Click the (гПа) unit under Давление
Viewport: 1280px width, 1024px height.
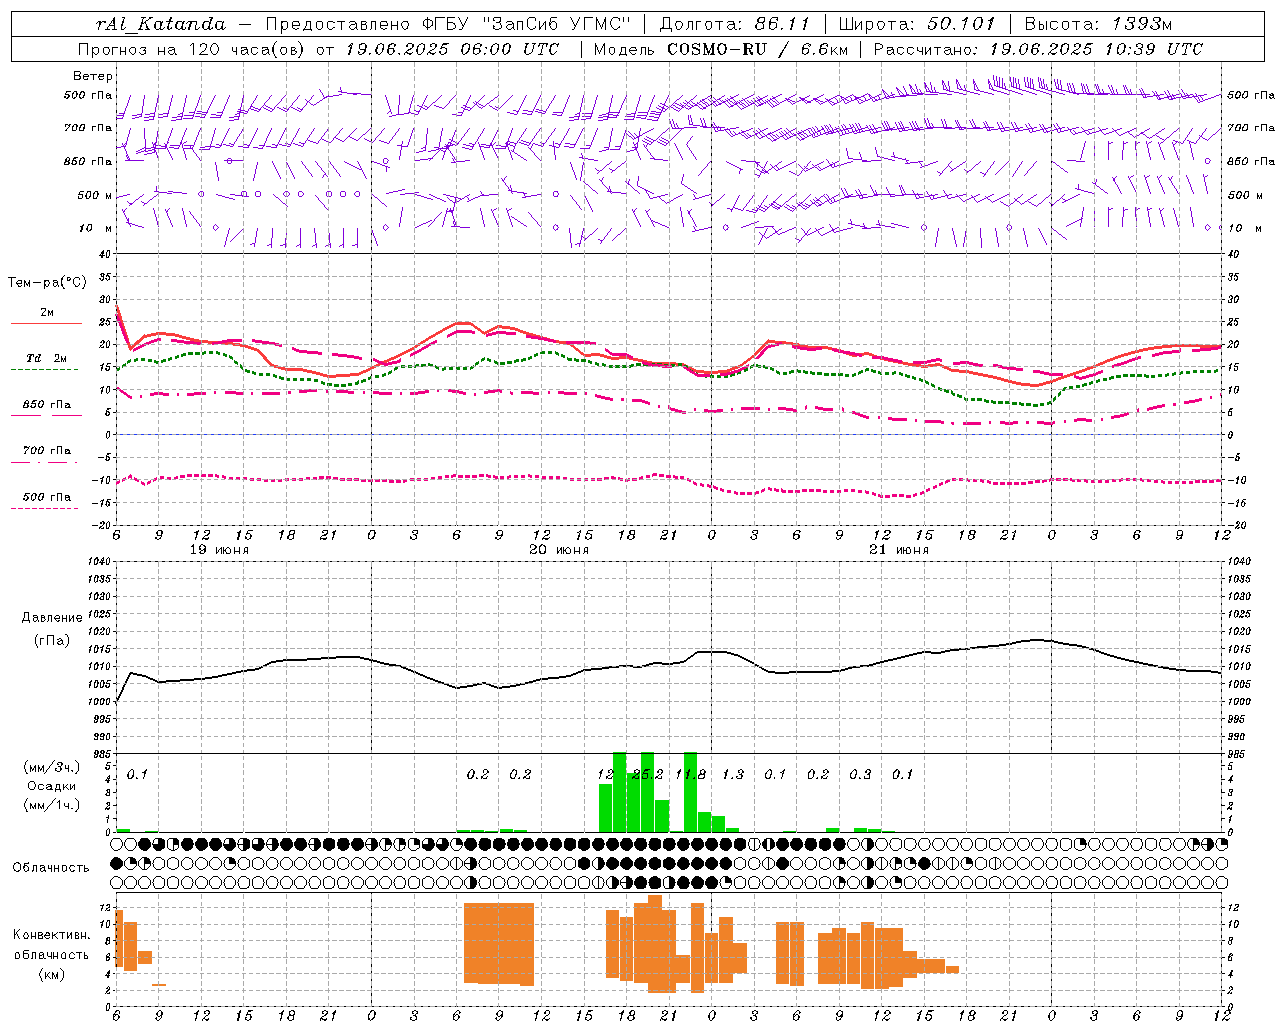[52, 641]
